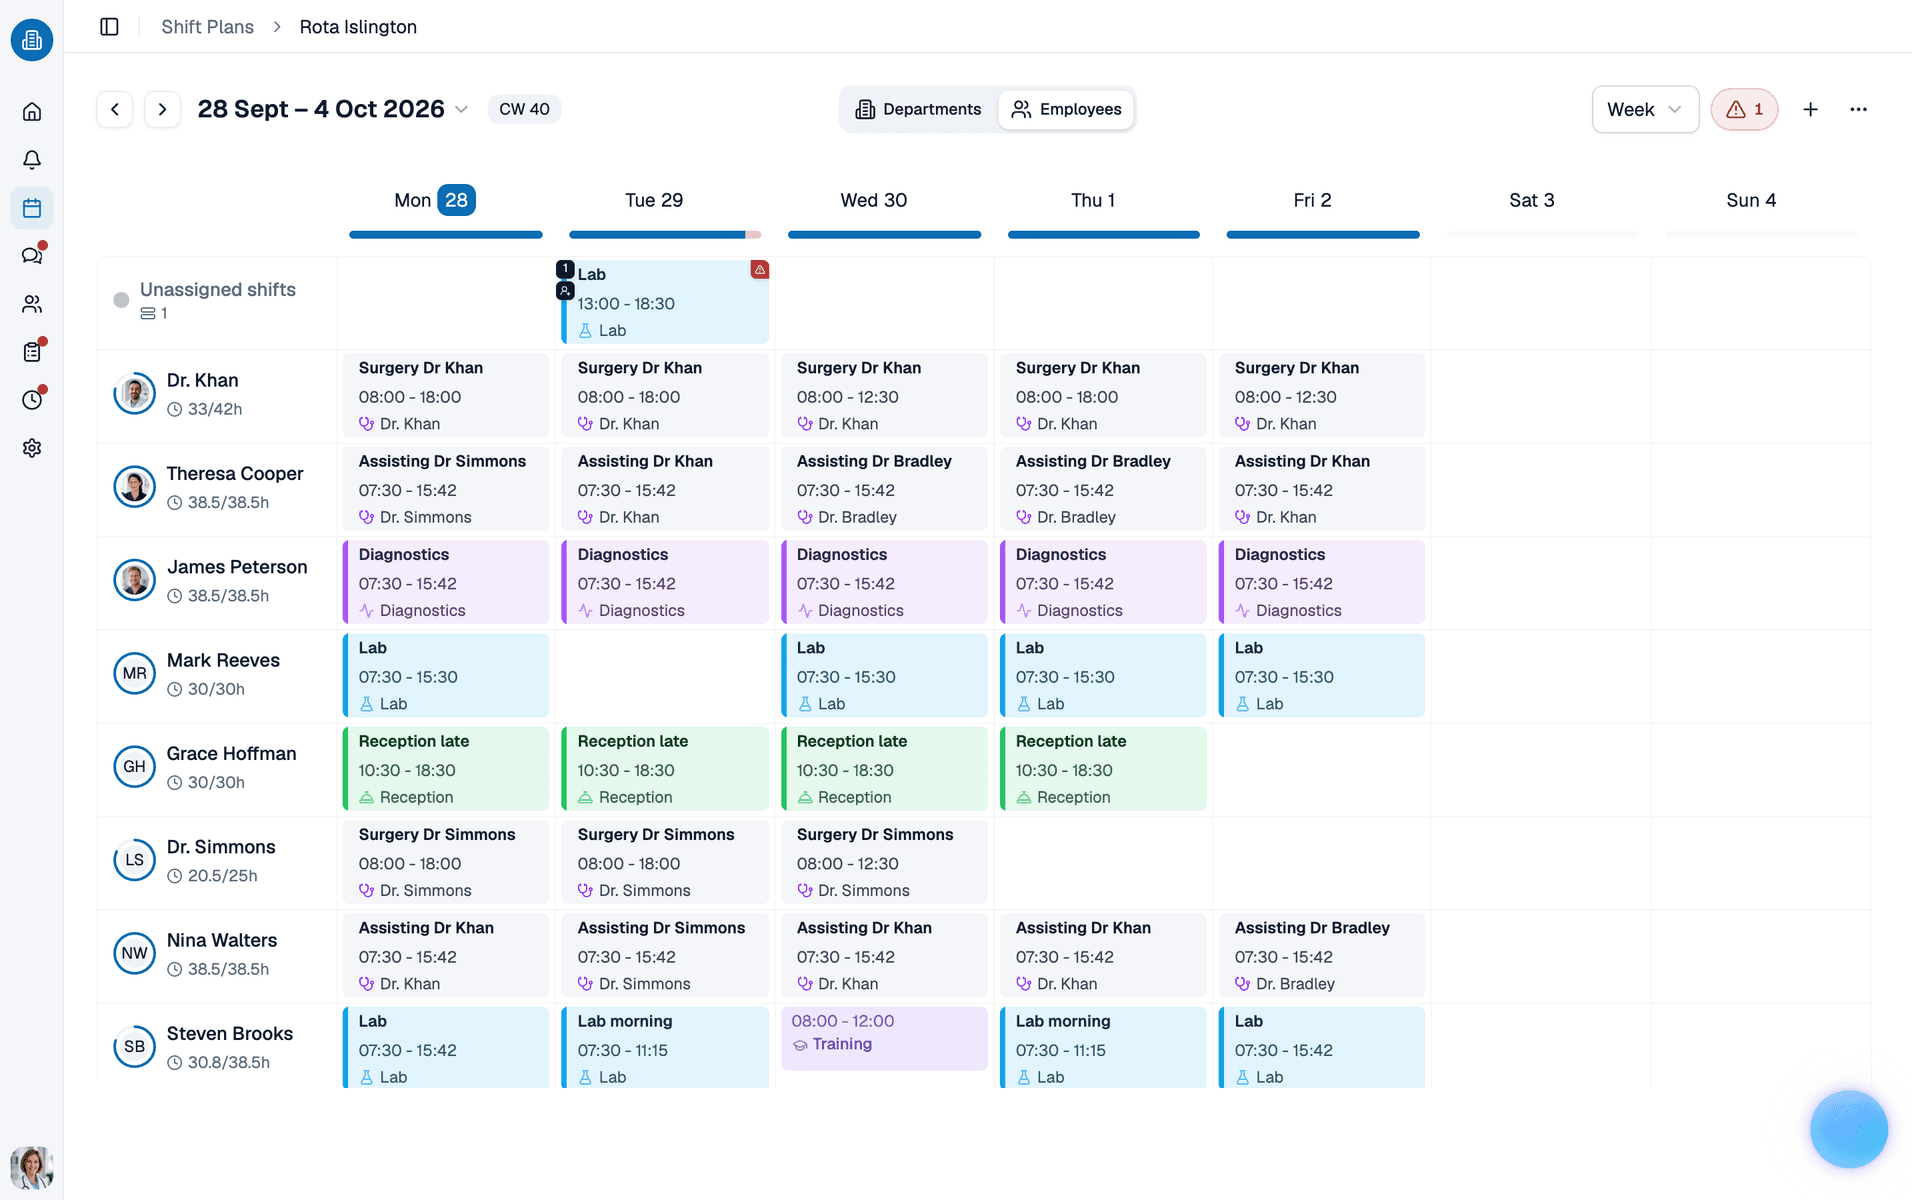The width and height of the screenshot is (1920, 1200).
Task: Switch to Employees view
Action: (1066, 109)
